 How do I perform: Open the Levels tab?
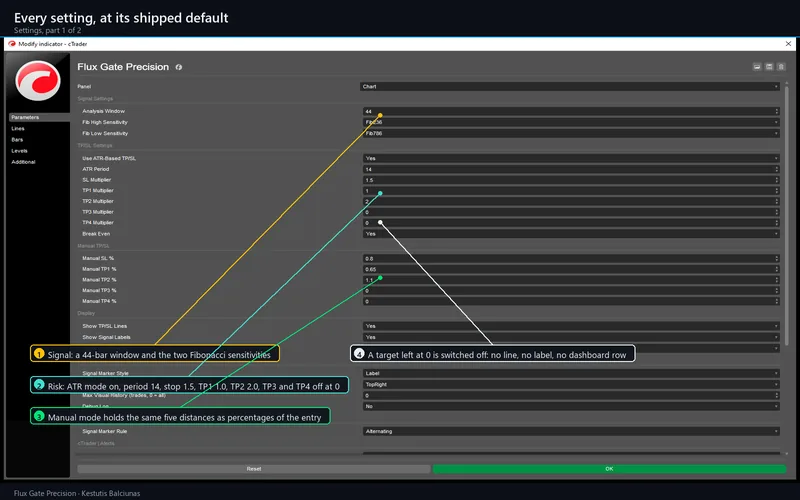[x=19, y=151]
